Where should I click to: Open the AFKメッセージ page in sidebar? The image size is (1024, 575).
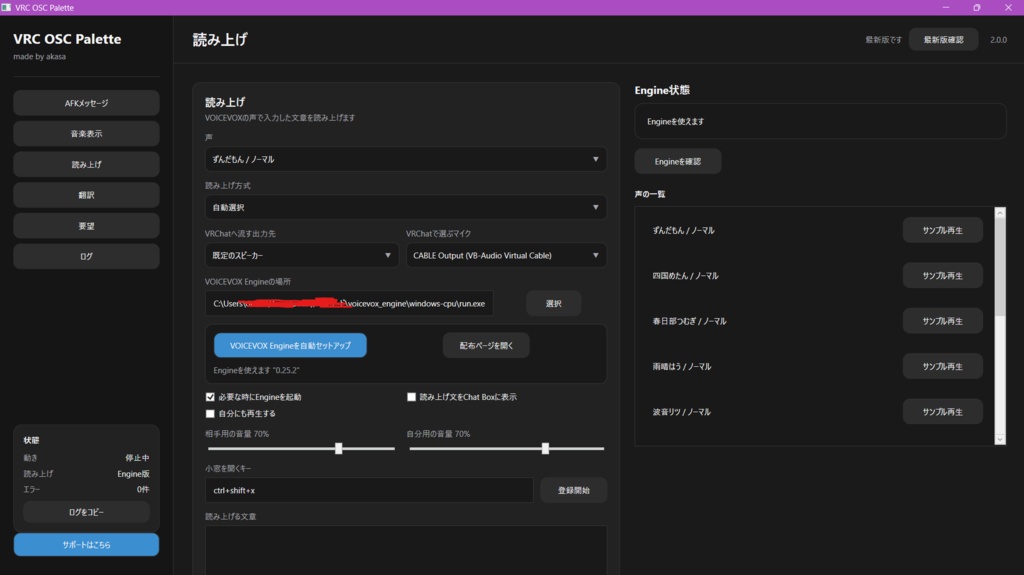(86, 103)
